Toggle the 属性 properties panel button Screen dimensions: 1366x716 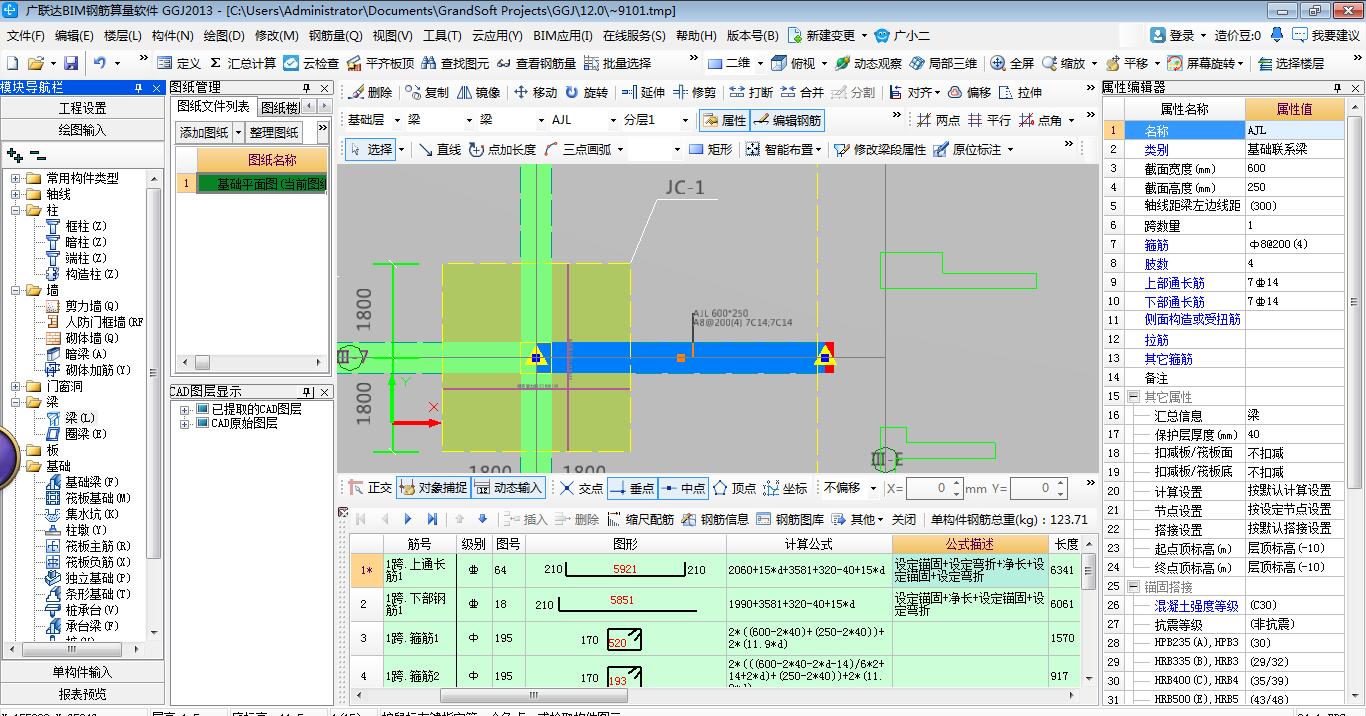click(x=724, y=120)
